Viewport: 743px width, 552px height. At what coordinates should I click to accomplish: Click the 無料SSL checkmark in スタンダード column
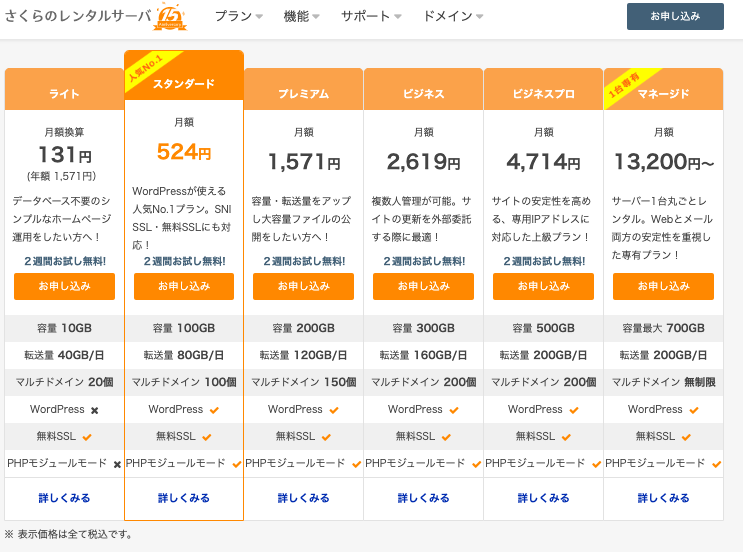coord(207,437)
